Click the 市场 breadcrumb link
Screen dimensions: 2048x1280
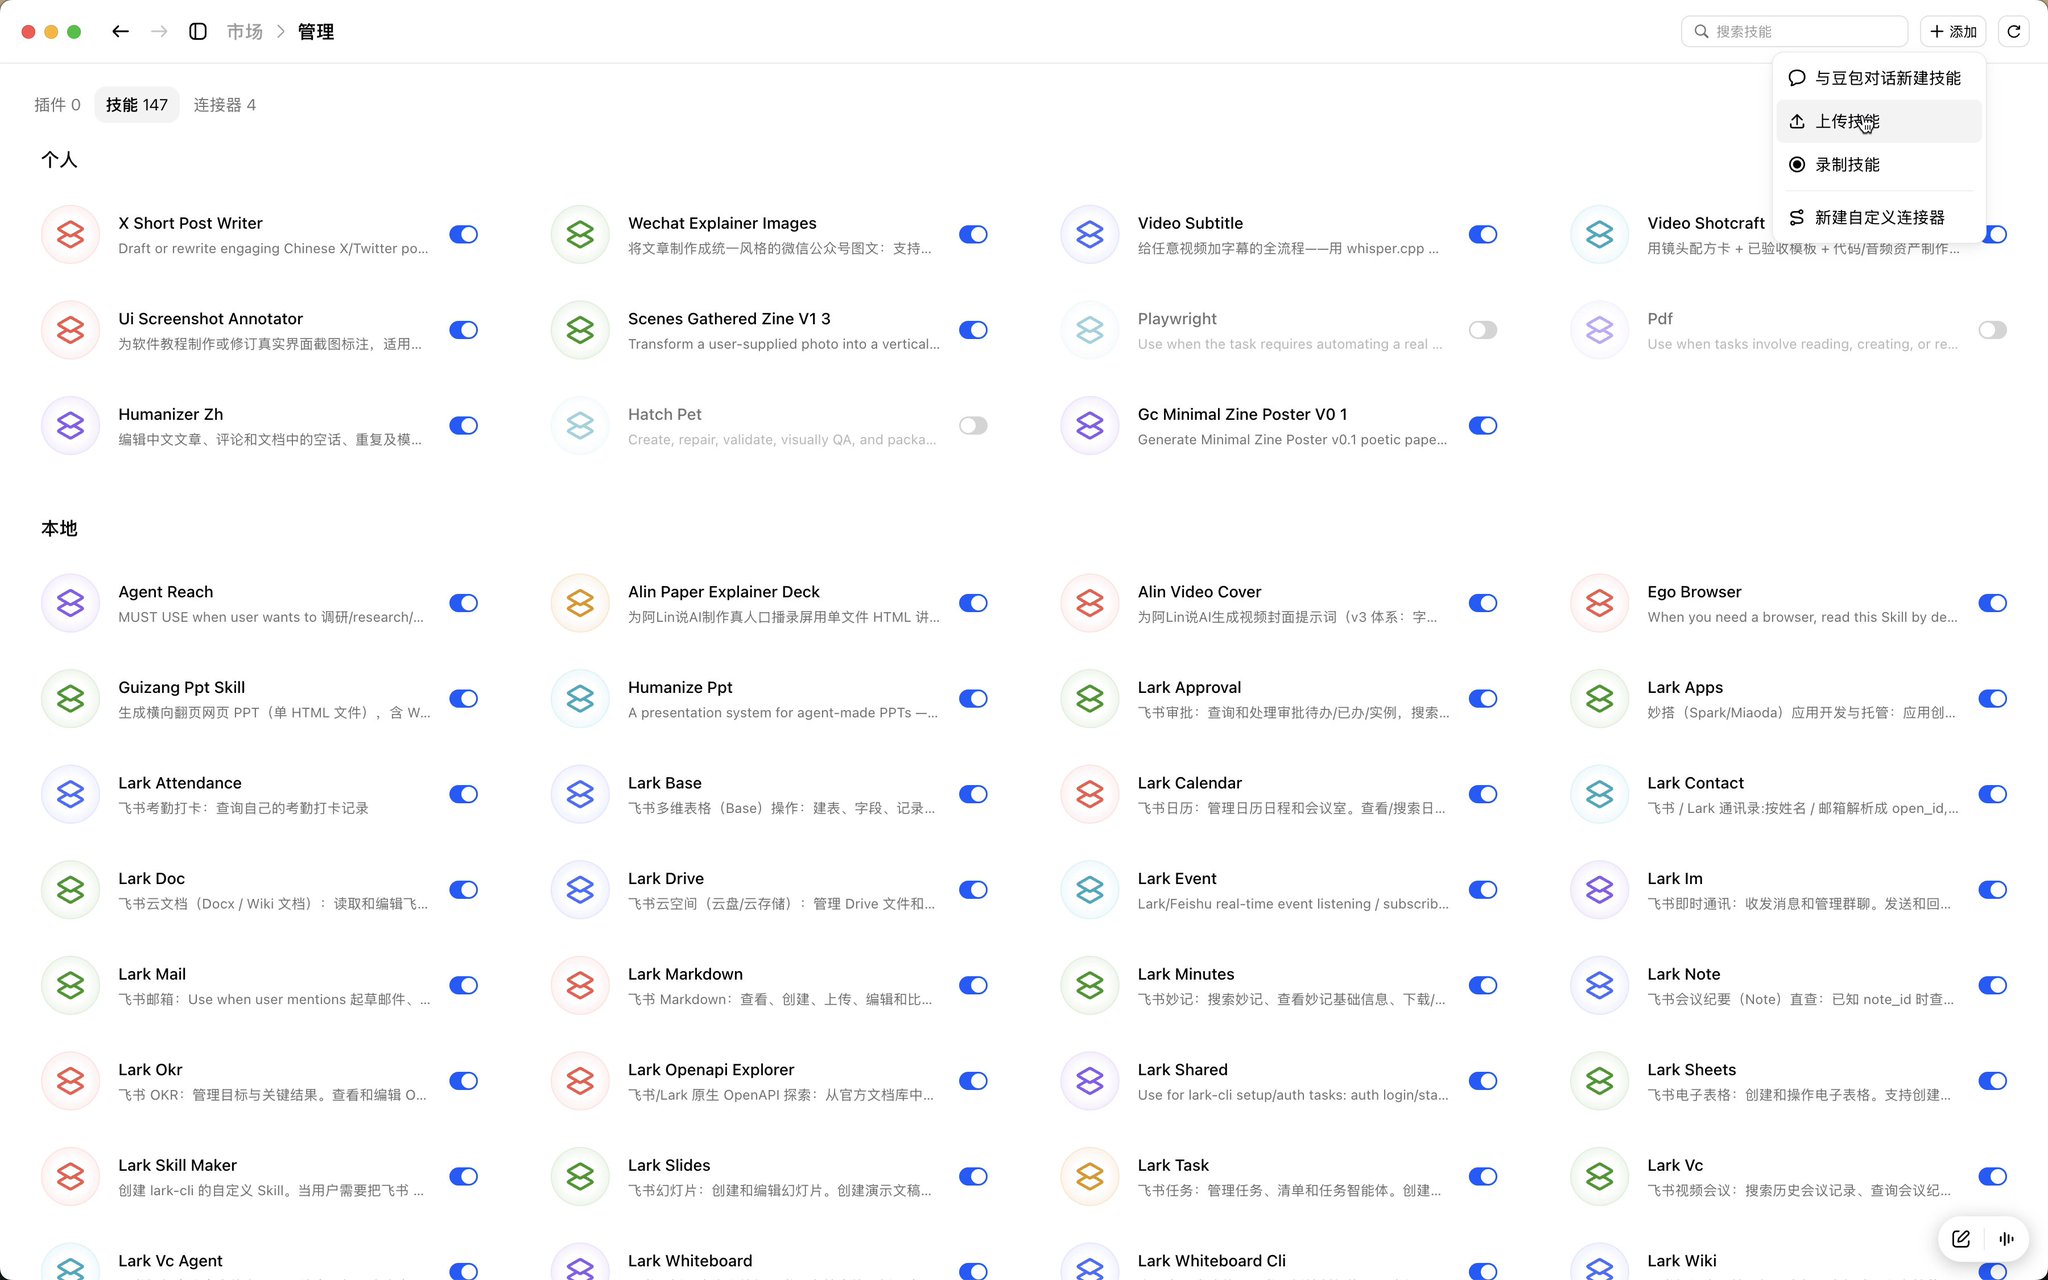[x=245, y=32]
